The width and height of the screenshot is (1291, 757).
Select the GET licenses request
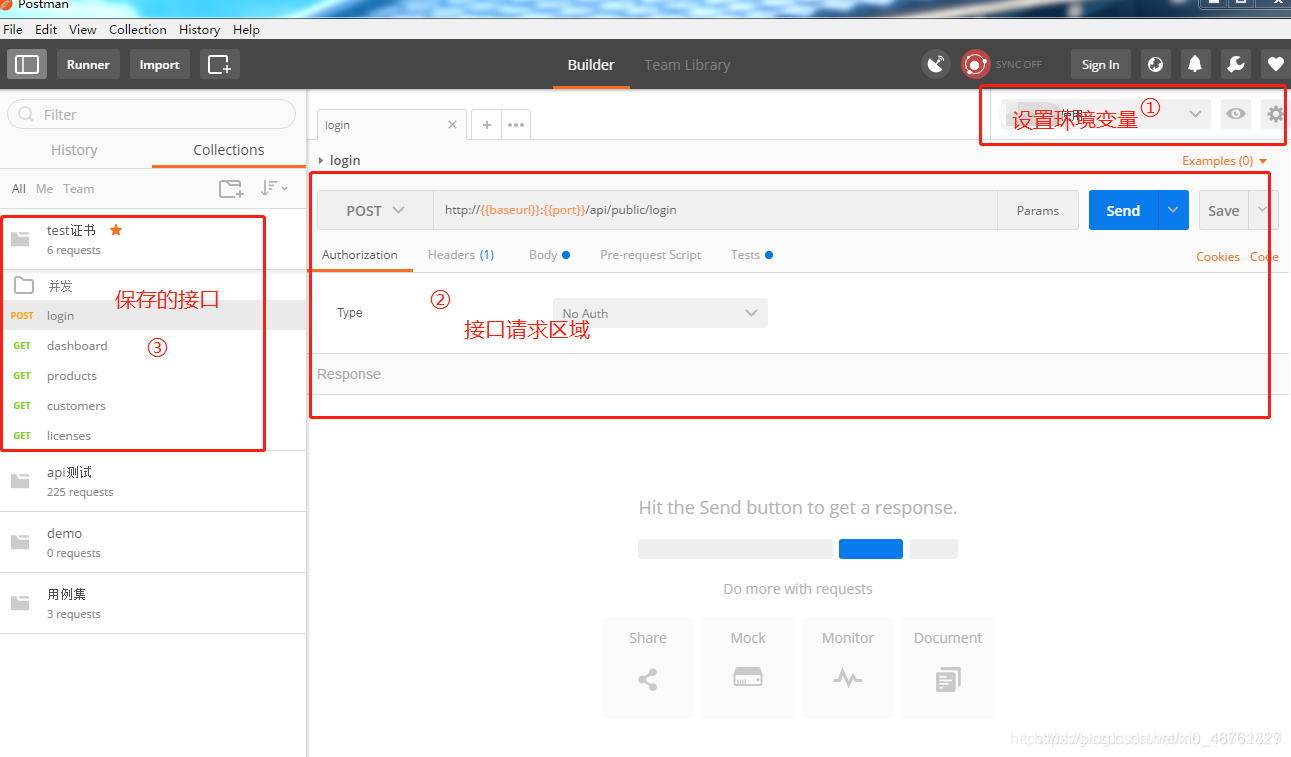[x=153, y=436]
